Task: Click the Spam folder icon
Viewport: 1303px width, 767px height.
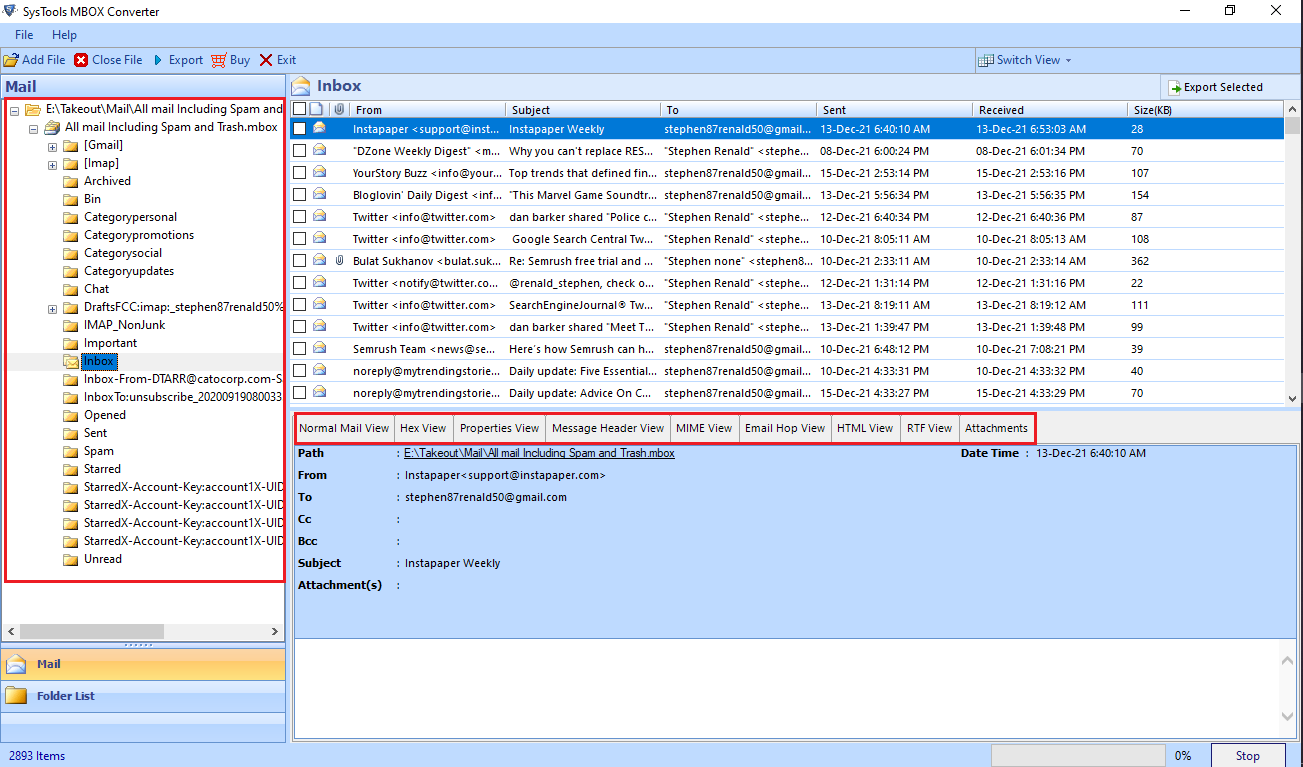Action: [x=71, y=452]
